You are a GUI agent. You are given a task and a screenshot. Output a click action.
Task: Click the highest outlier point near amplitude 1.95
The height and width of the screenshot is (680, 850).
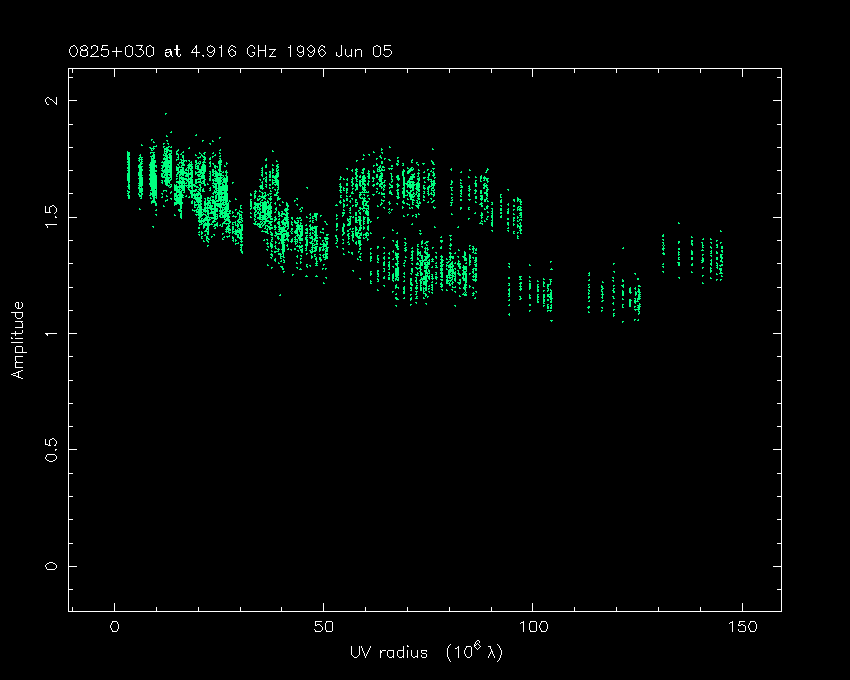(x=166, y=114)
